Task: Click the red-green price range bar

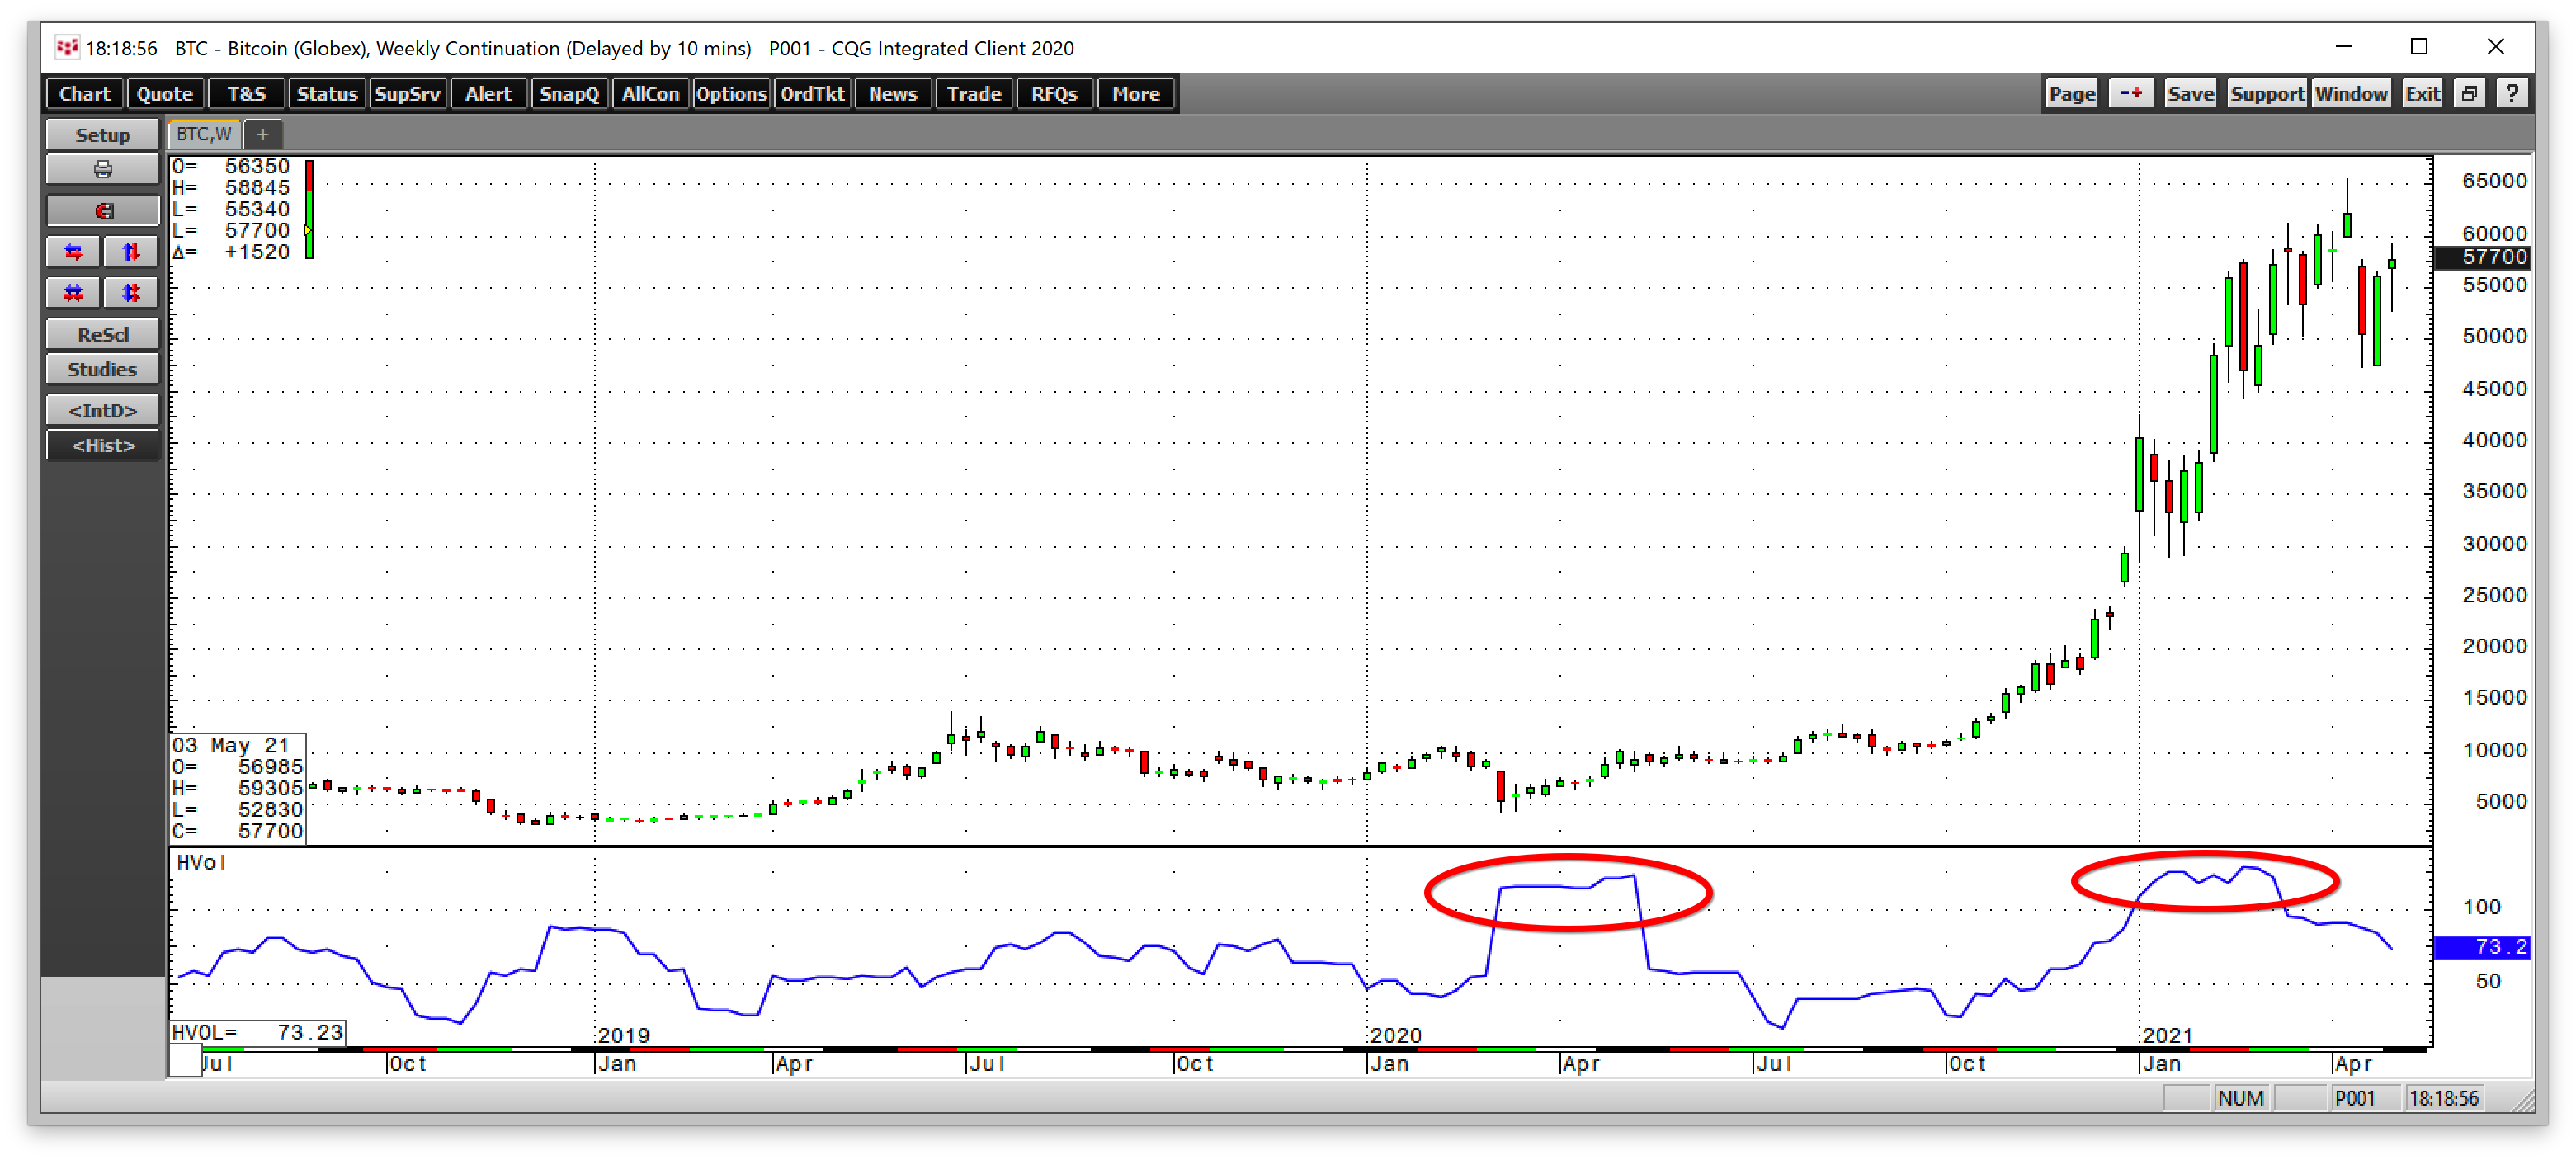Action: (x=309, y=209)
